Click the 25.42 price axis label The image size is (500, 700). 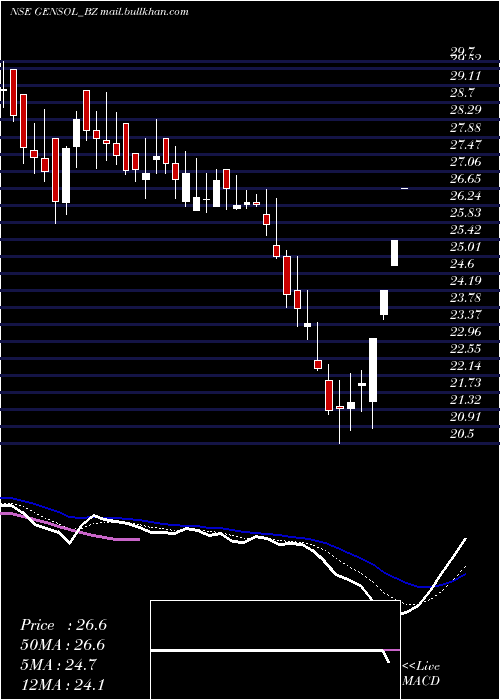coord(466,230)
